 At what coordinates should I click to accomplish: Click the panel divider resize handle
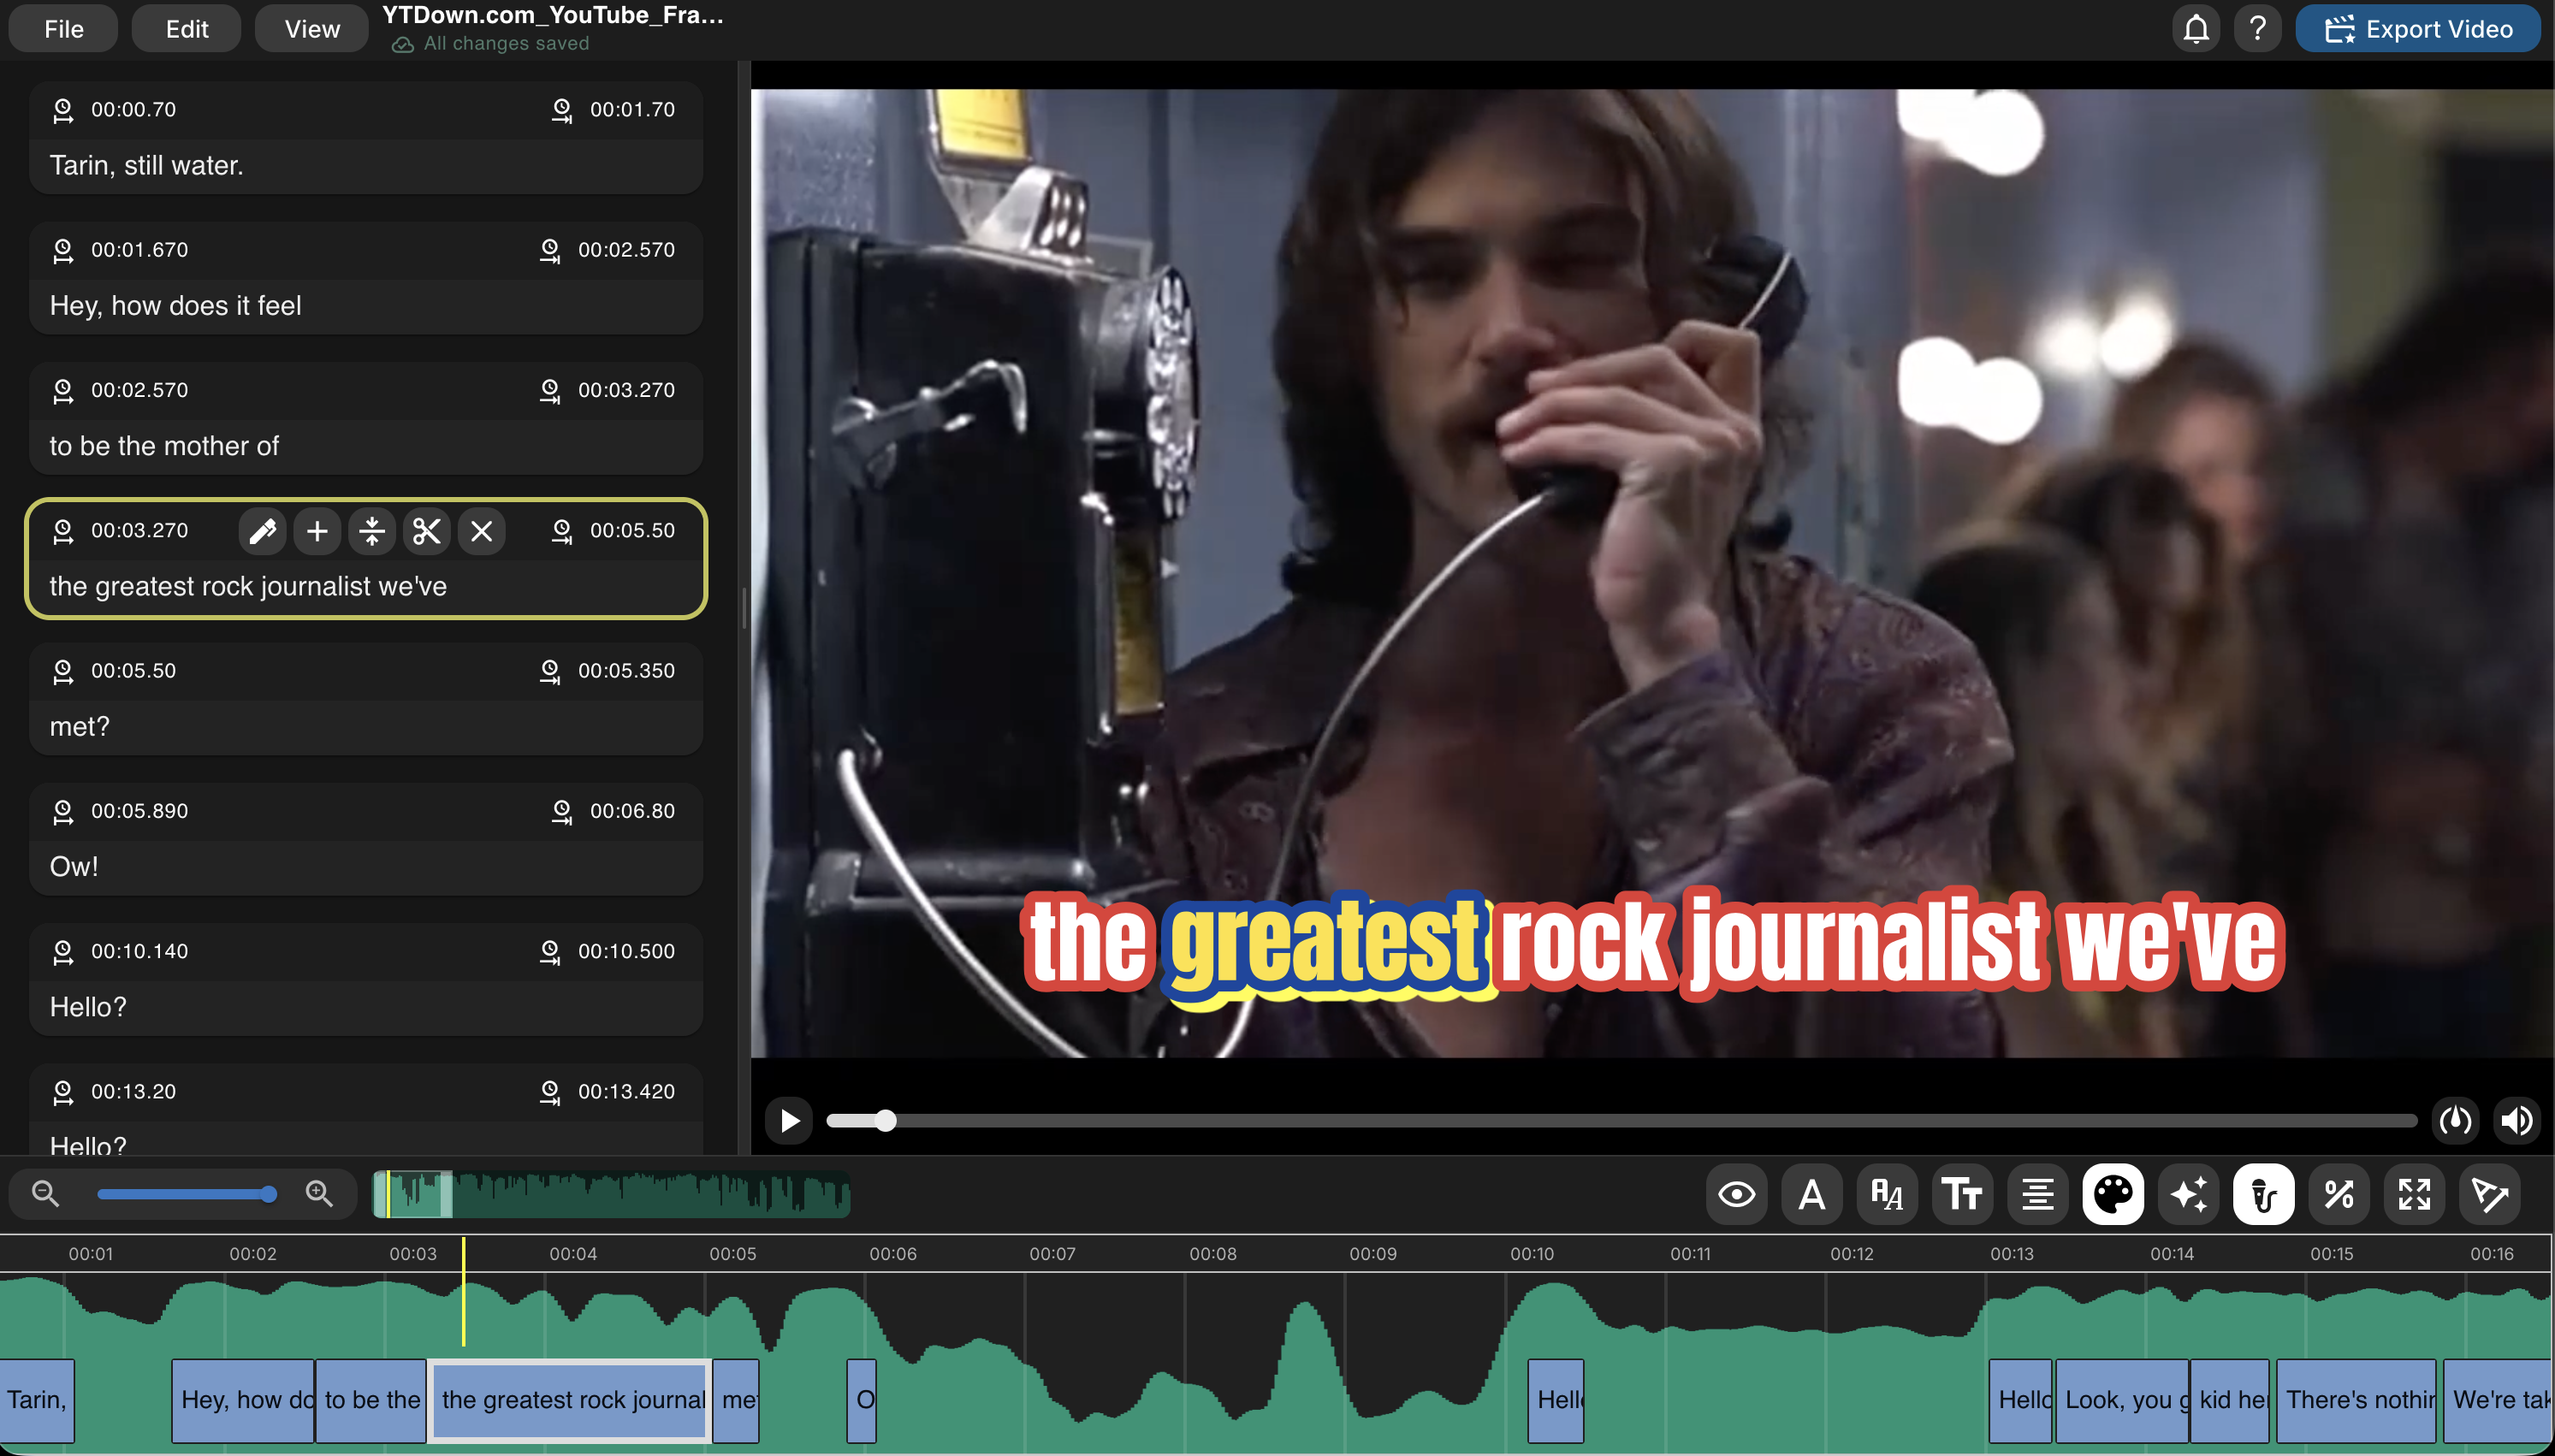tap(744, 608)
